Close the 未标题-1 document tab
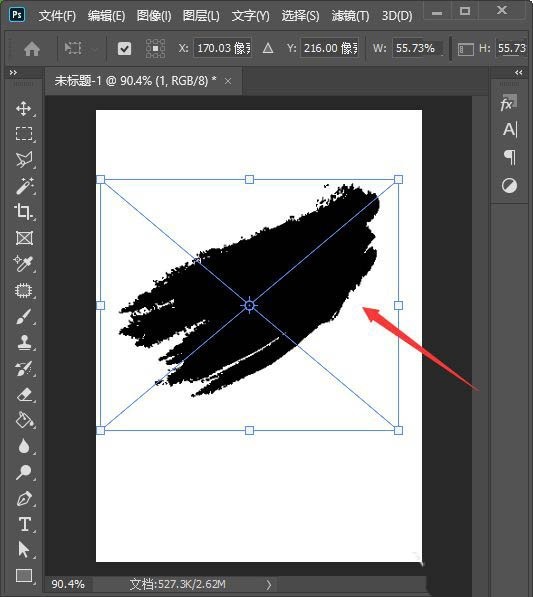The width and height of the screenshot is (533, 597). (x=228, y=81)
